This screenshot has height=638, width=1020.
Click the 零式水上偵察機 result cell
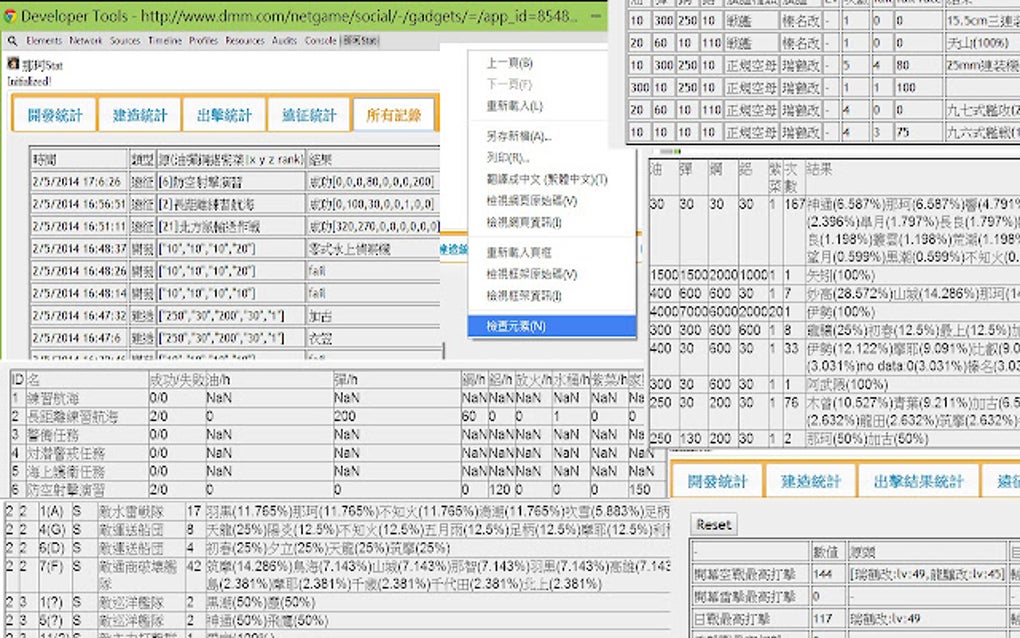(373, 248)
